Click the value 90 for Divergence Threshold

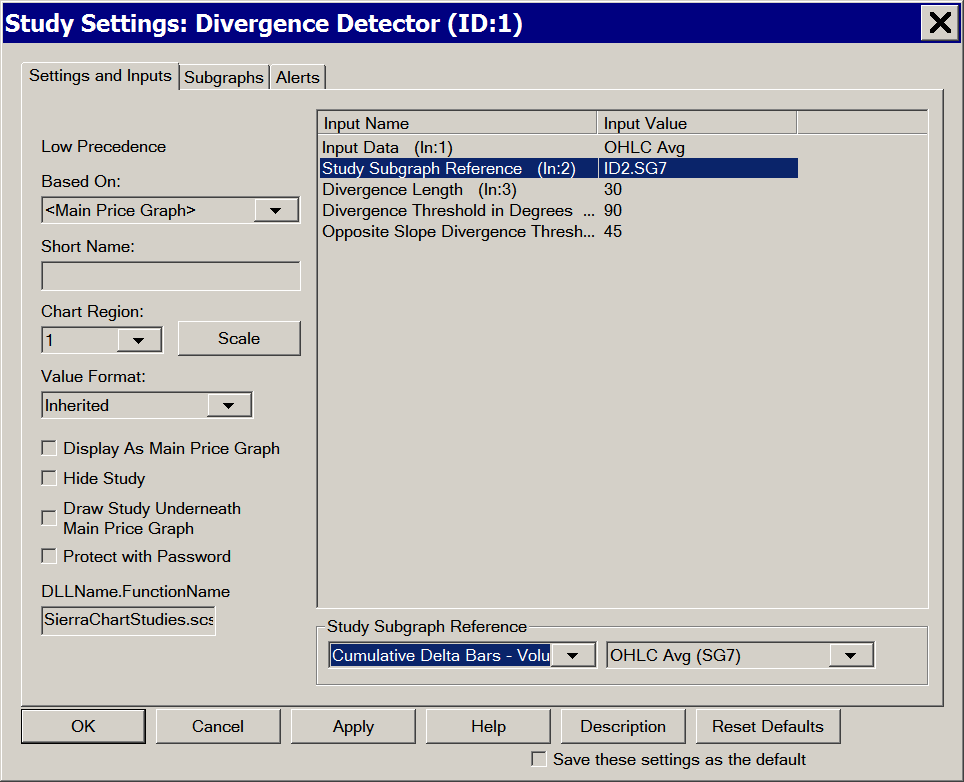click(x=613, y=210)
